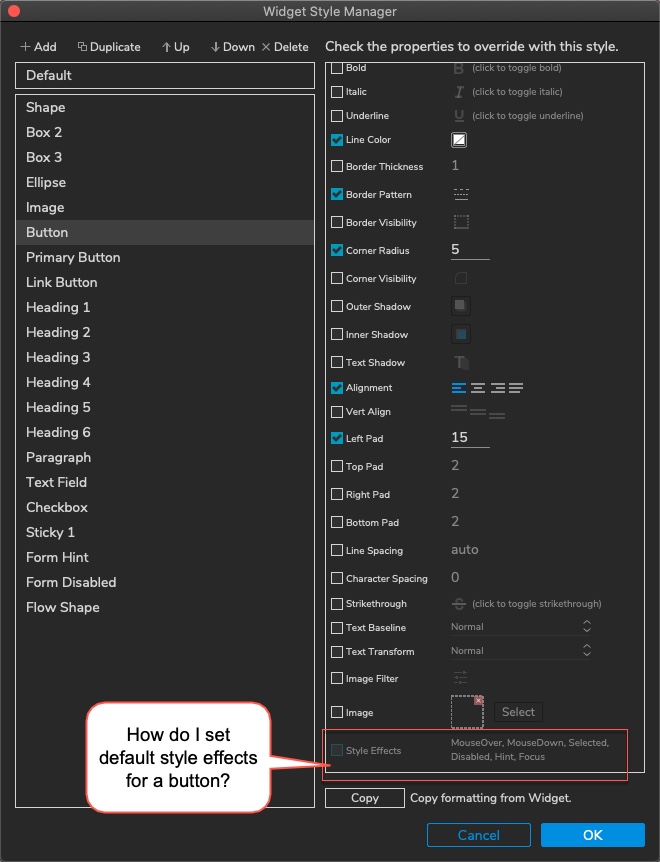The width and height of the screenshot is (660, 862).
Task: Uncheck the Line Color override checkbox
Action: (x=337, y=139)
